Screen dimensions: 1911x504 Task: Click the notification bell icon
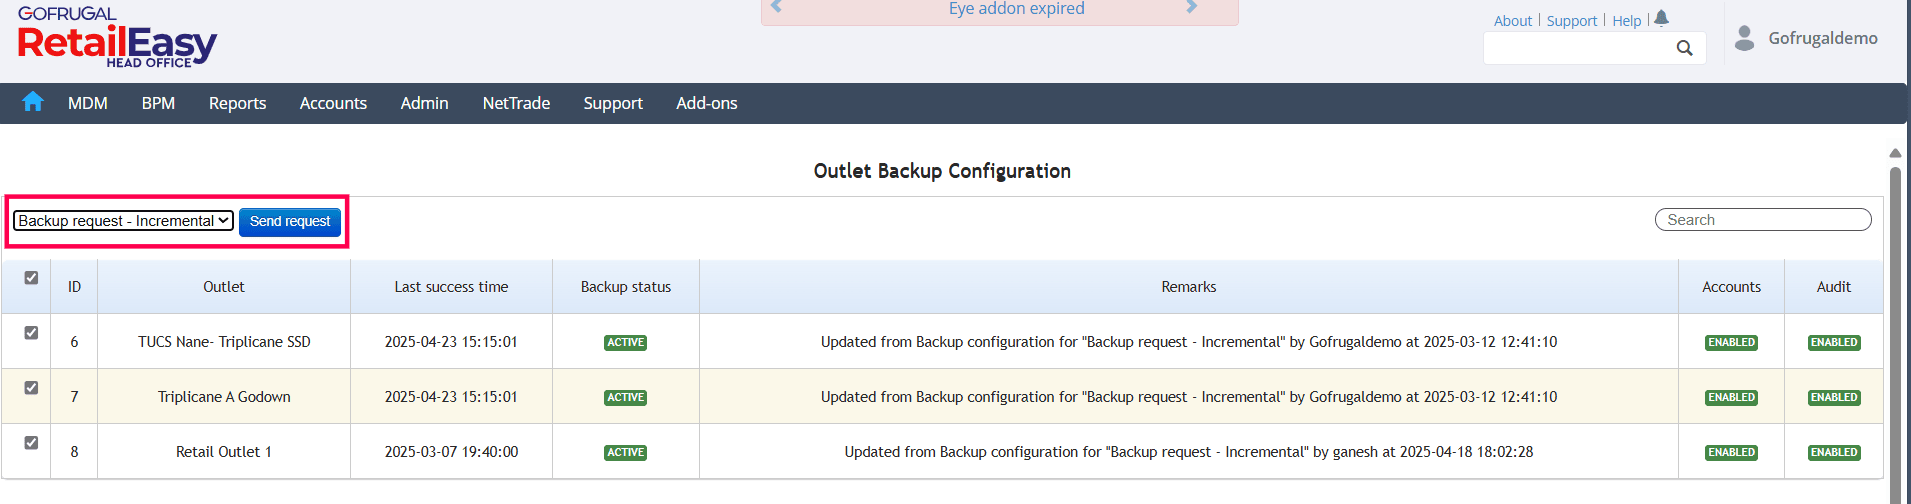point(1662,18)
